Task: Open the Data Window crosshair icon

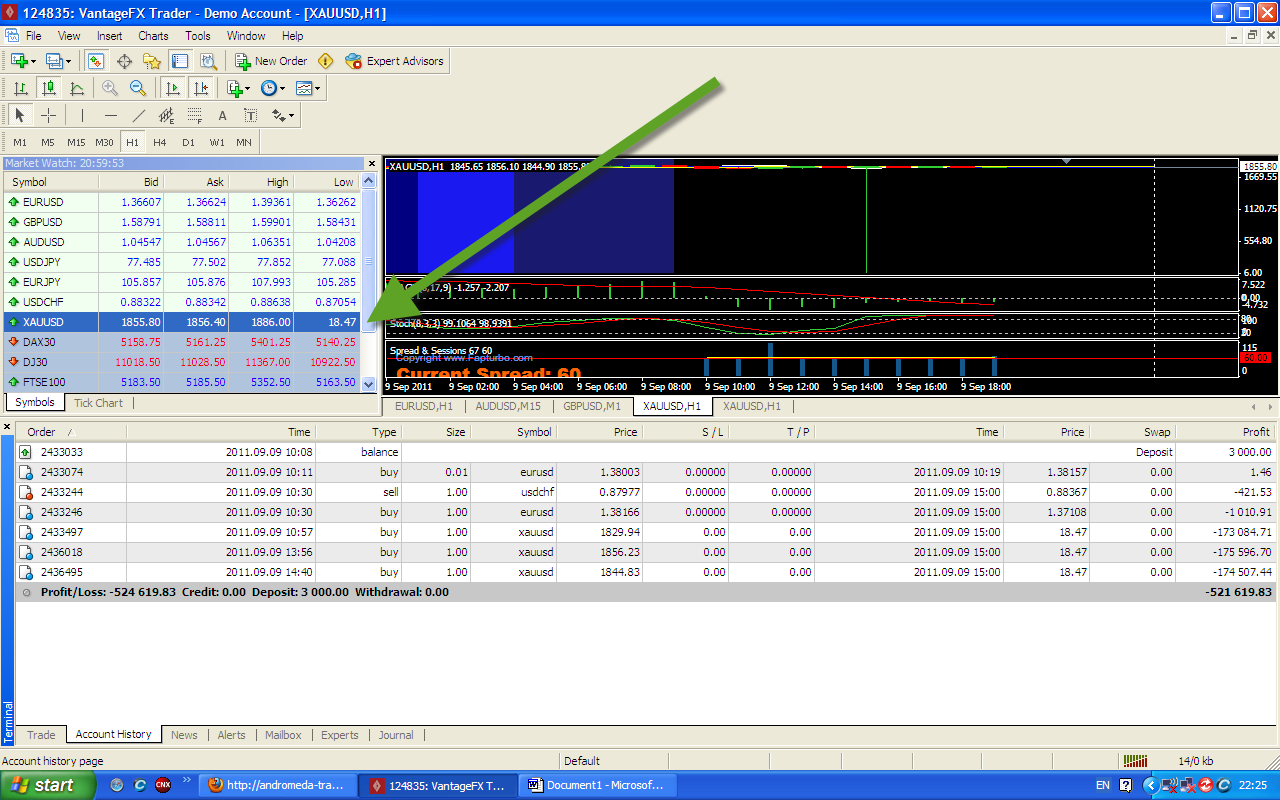Action: (125, 61)
